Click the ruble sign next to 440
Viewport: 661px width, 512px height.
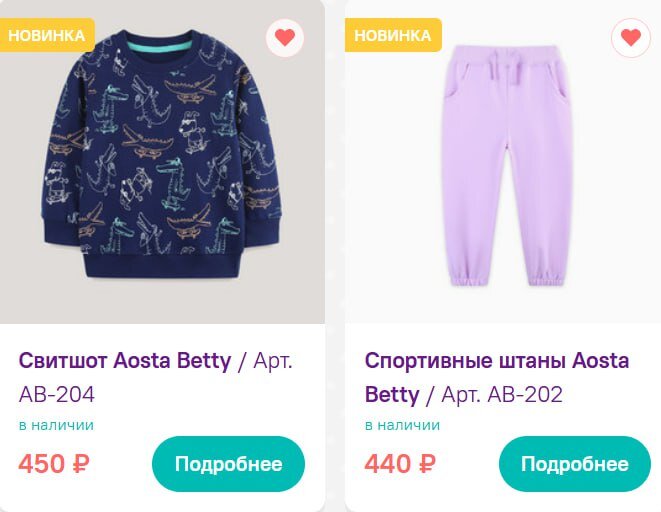(426, 464)
